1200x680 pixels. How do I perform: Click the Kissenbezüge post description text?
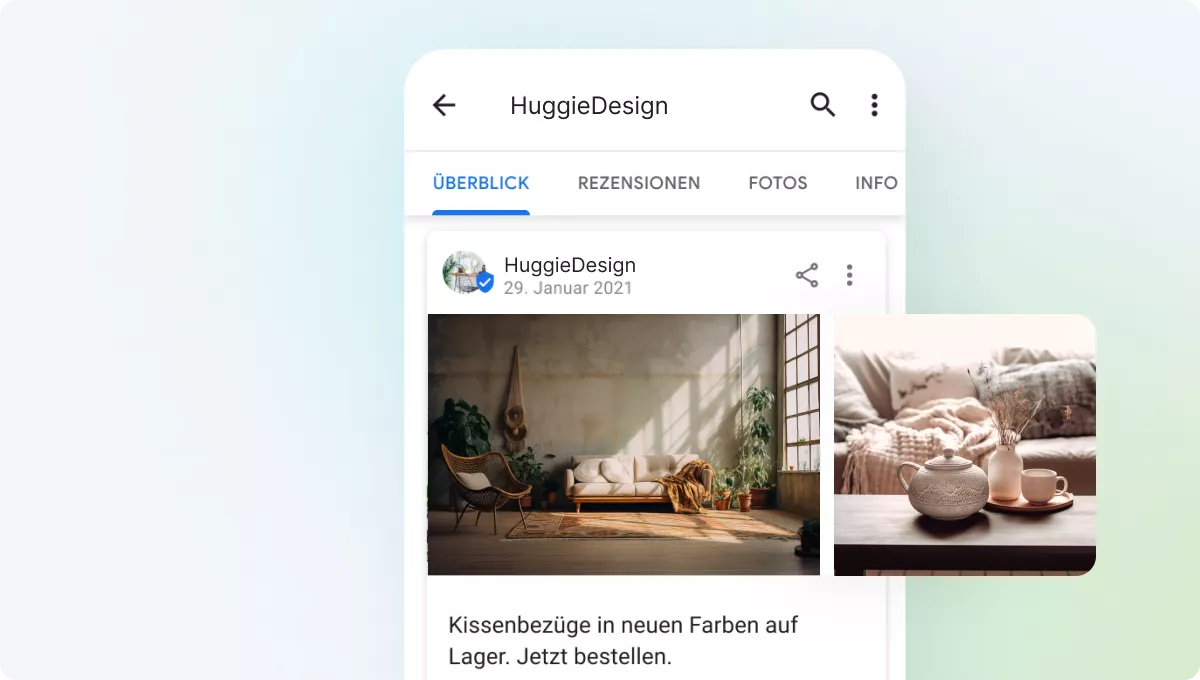(623, 626)
